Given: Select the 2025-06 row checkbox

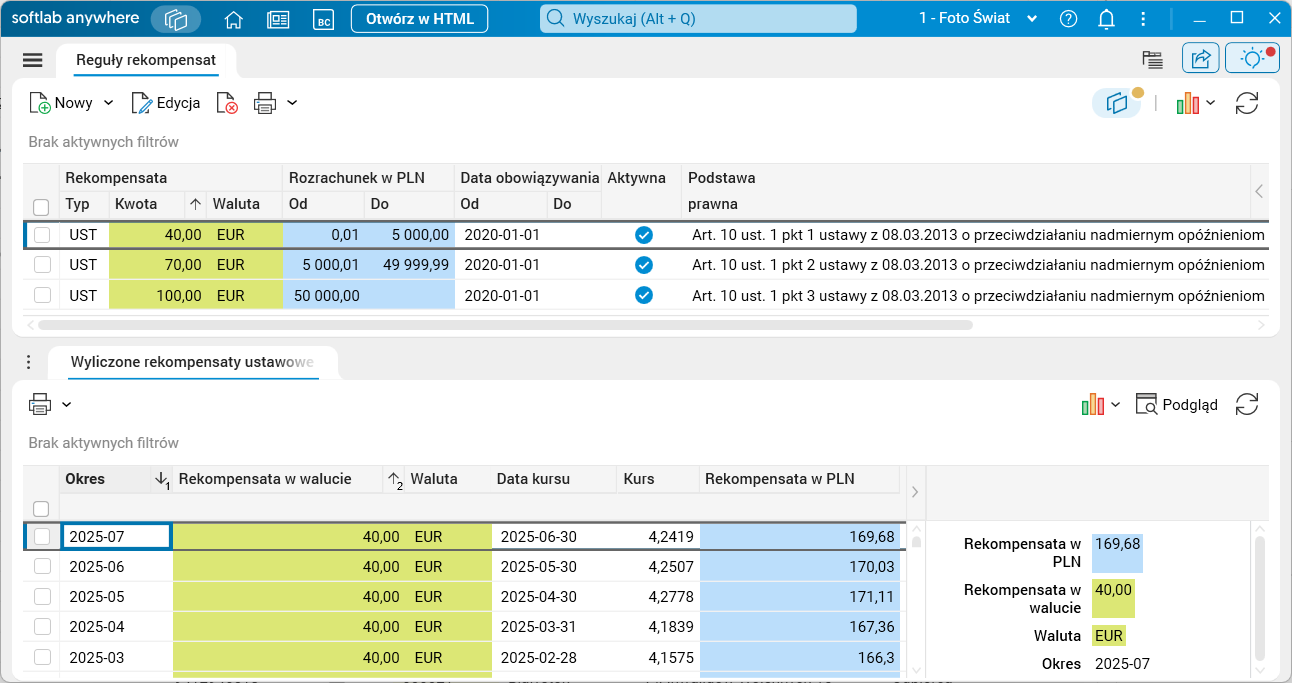Looking at the screenshot, I should pyautogui.click(x=42, y=567).
